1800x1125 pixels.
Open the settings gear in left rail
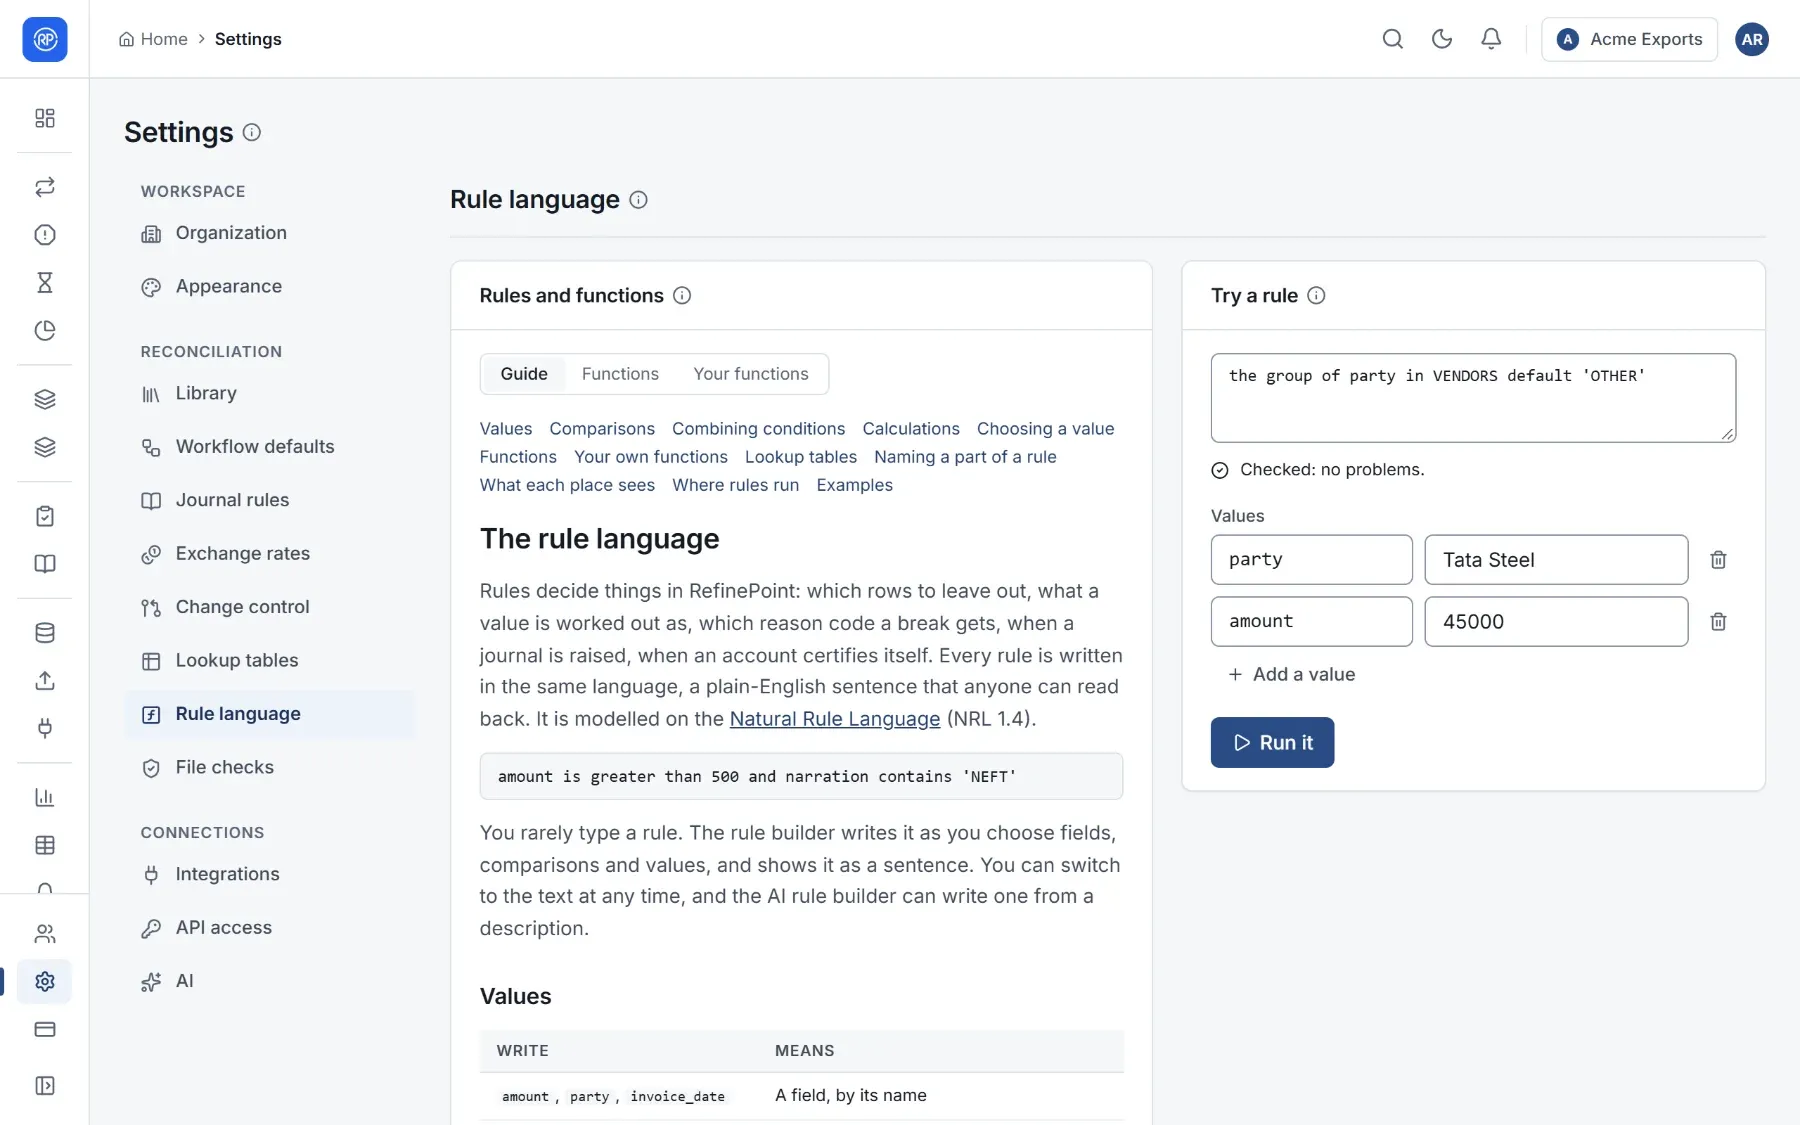tap(45, 982)
